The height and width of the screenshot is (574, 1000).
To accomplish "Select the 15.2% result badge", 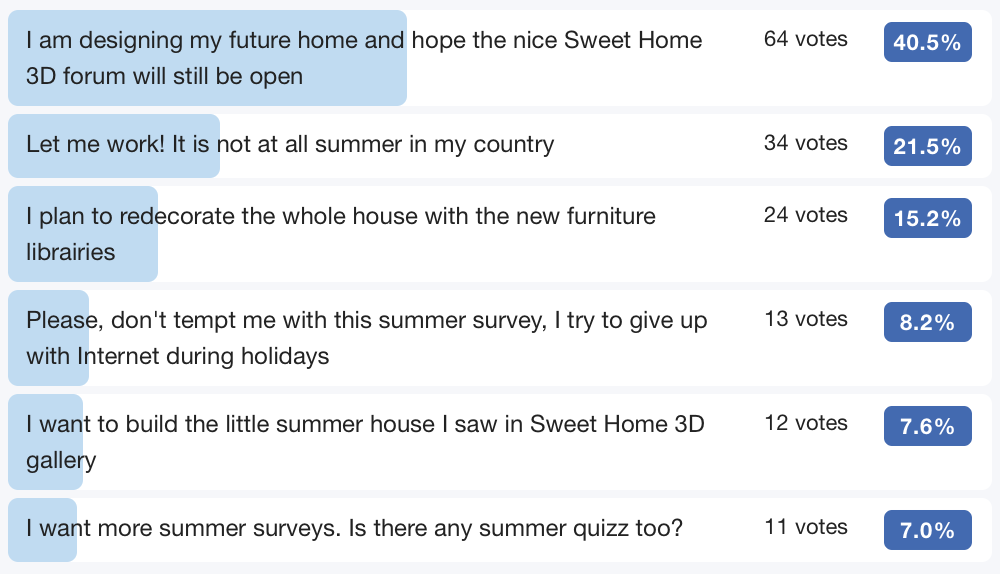I will [x=927, y=218].
